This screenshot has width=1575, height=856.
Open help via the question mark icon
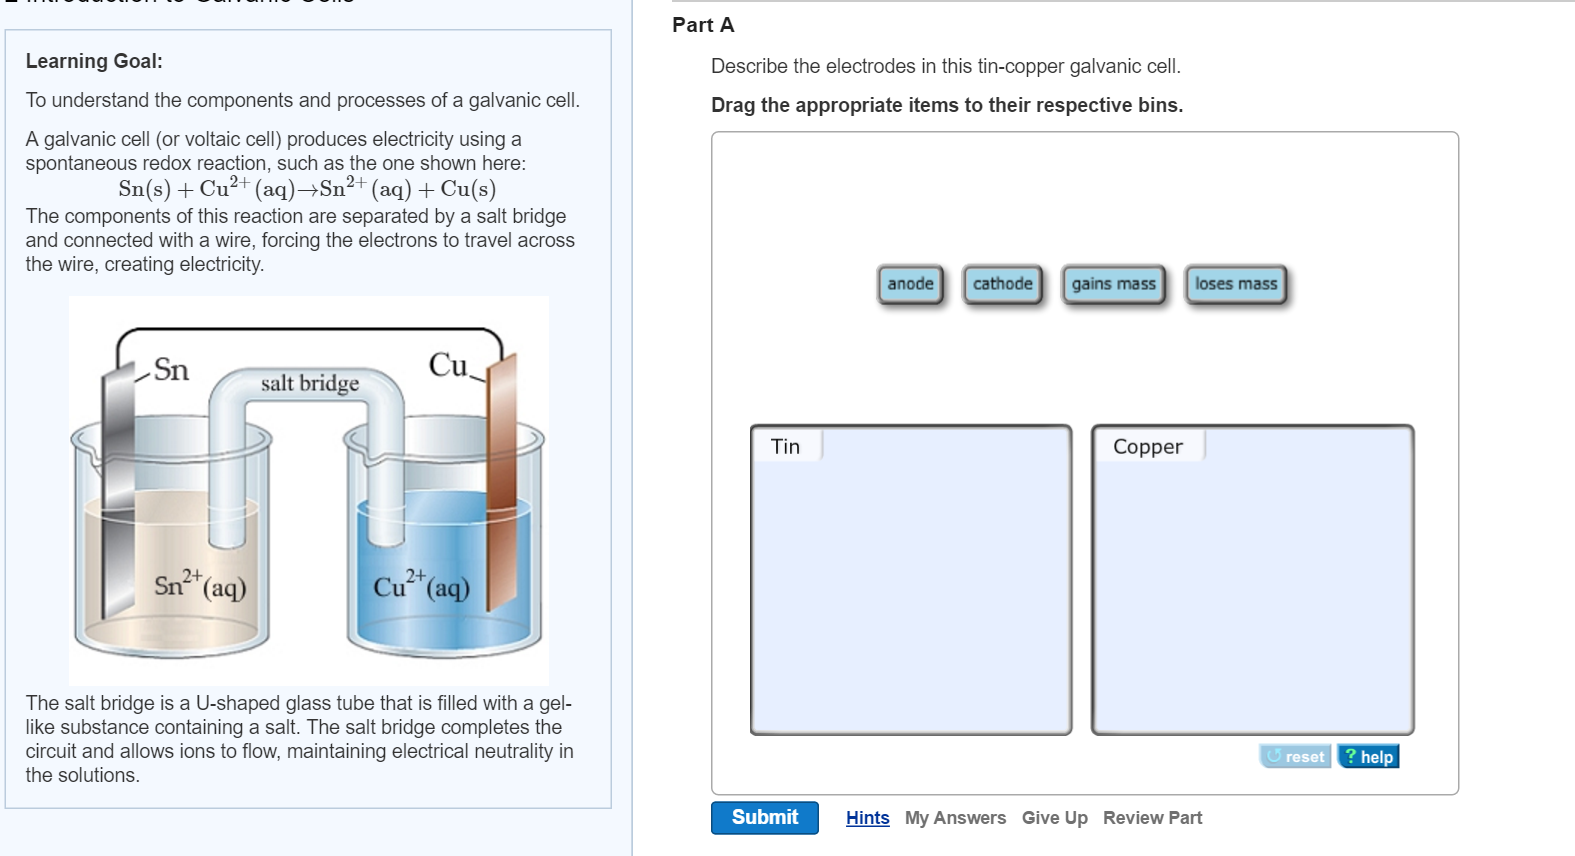(x=1352, y=757)
